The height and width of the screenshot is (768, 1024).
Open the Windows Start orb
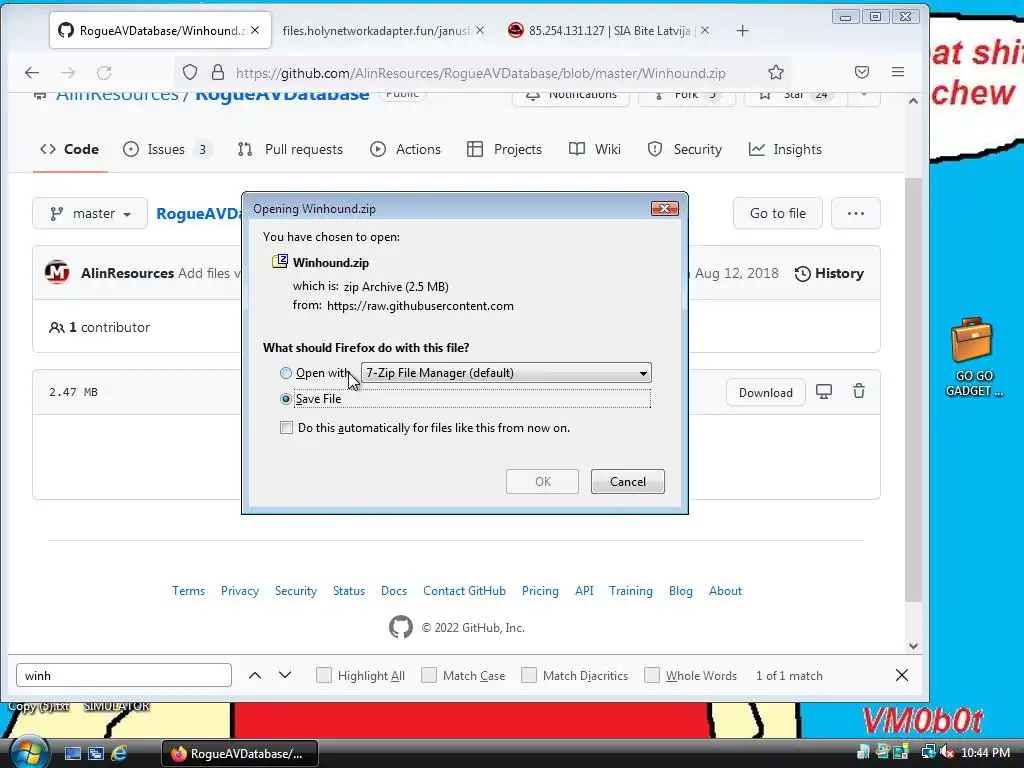click(x=29, y=752)
